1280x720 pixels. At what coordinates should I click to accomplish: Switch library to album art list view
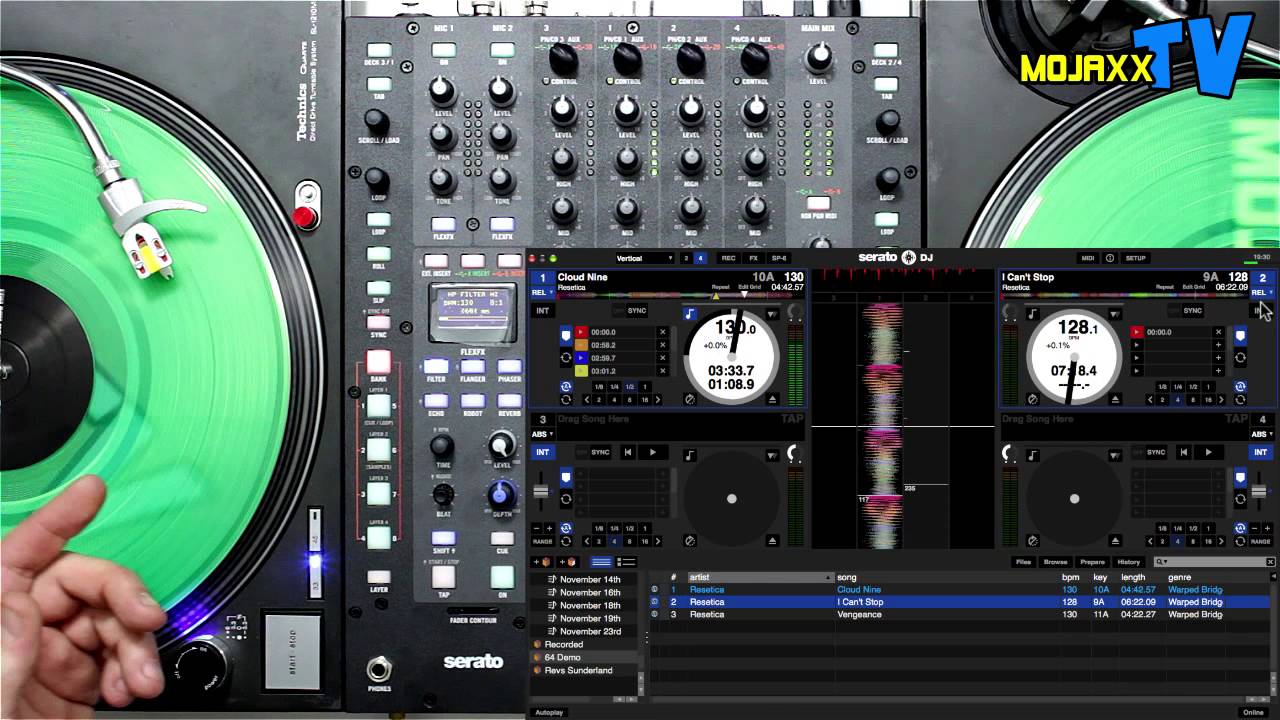pos(626,562)
